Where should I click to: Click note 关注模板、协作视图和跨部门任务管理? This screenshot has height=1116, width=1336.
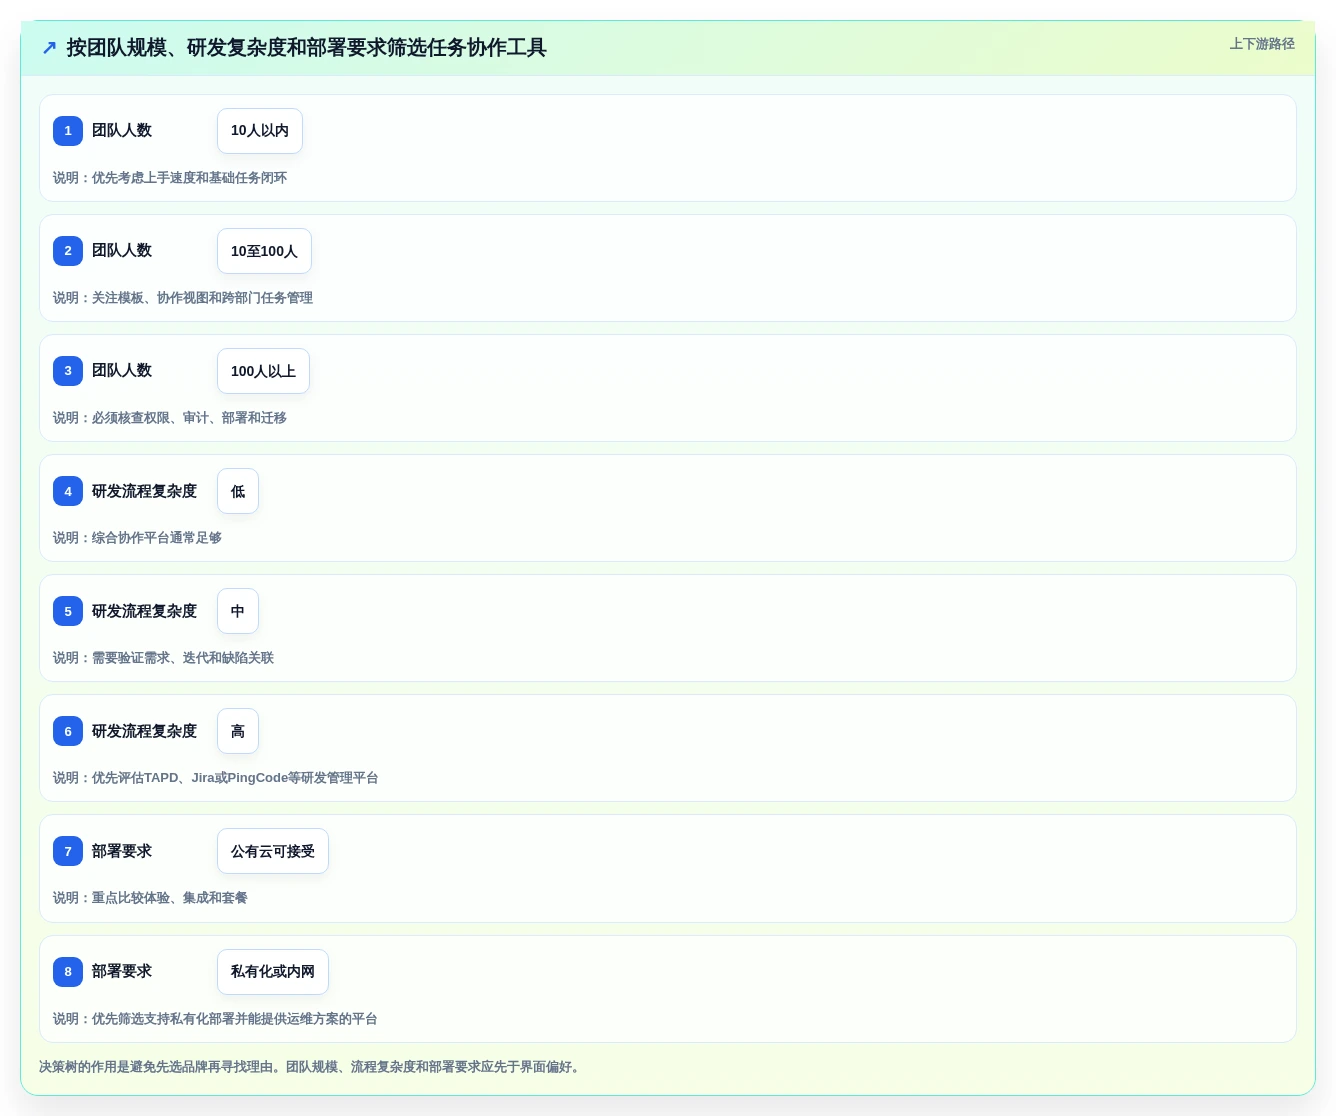[x=183, y=298]
